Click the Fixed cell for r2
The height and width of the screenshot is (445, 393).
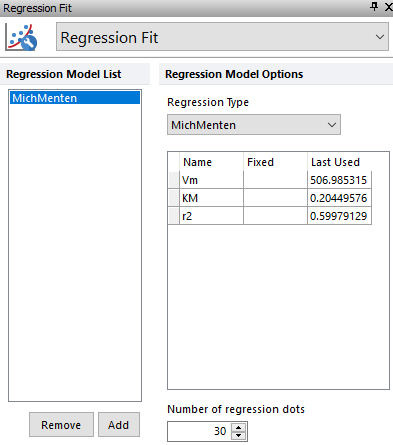point(275,216)
